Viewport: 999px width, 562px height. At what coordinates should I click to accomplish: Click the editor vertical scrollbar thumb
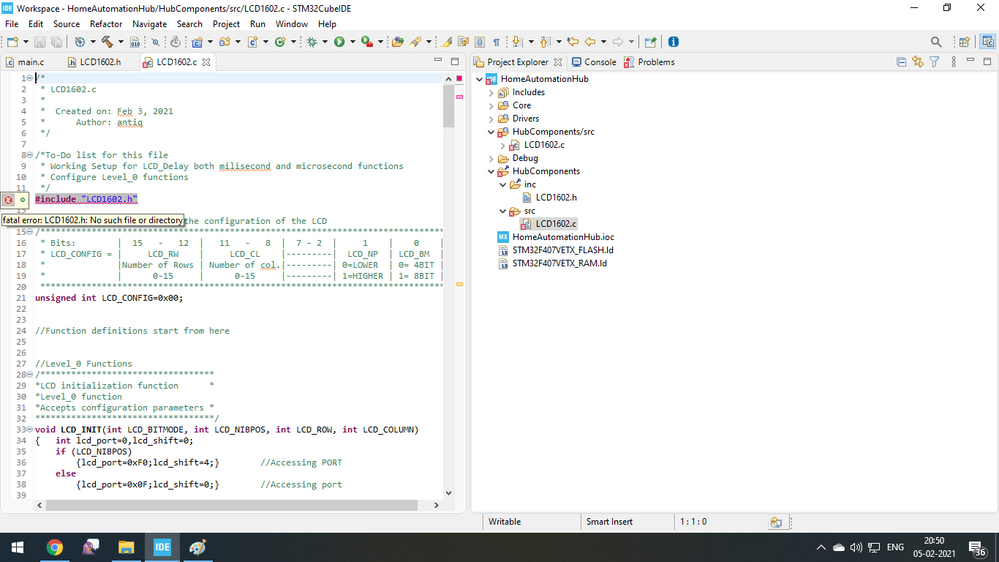click(x=449, y=106)
